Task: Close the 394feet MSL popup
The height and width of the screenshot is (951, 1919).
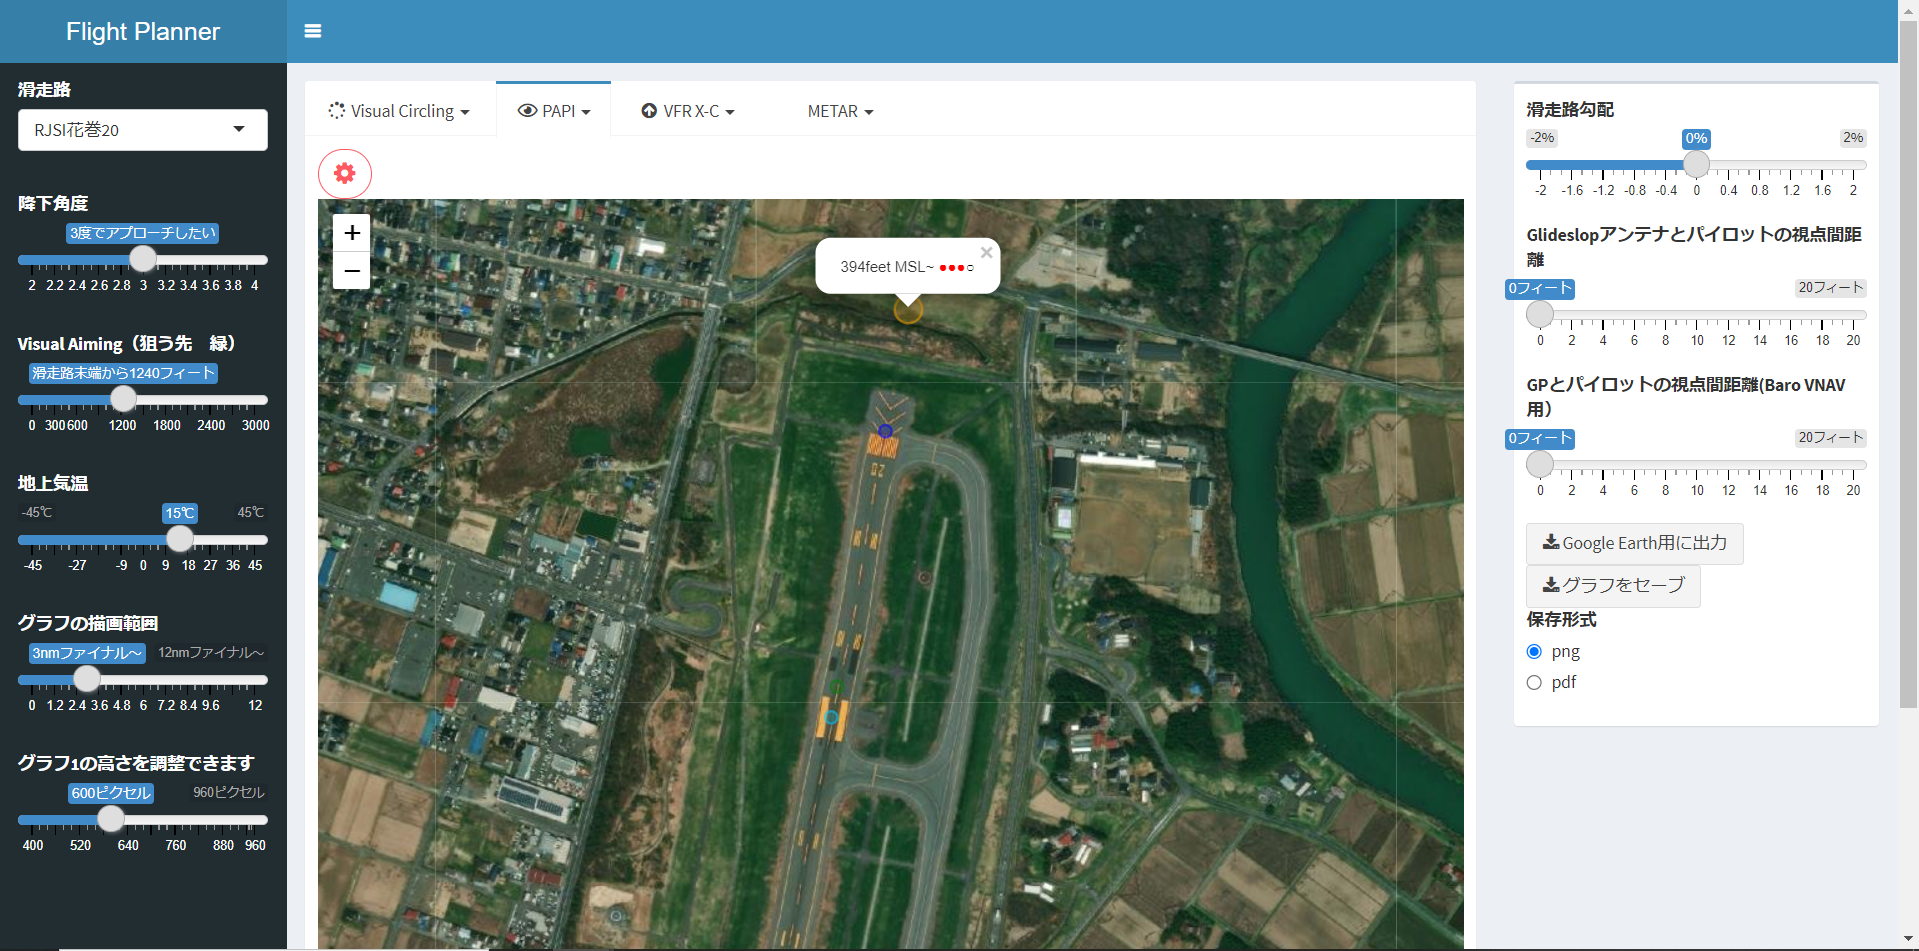Action: 986,253
